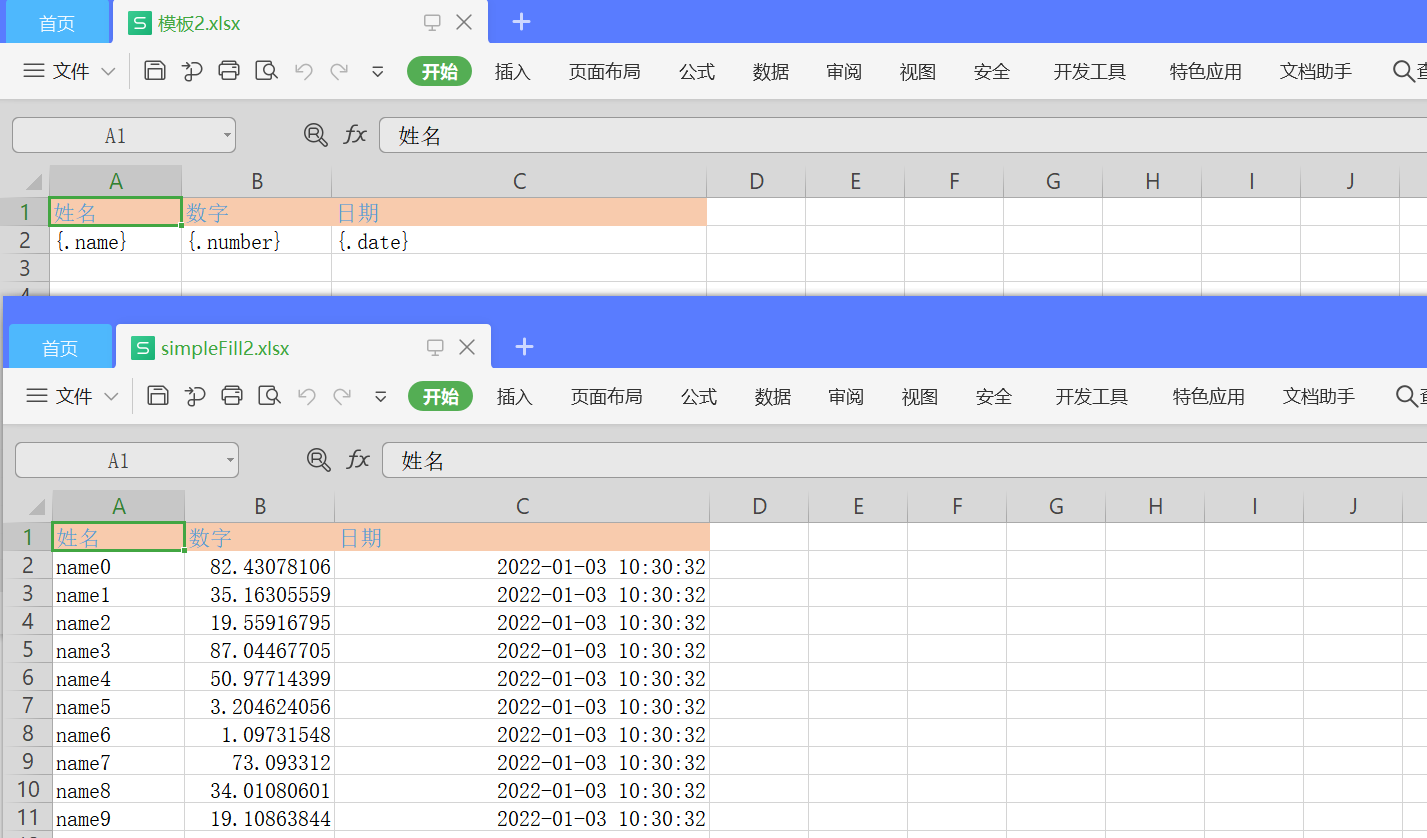1427x838 pixels.
Task: Go to the 首页 home tab
Action: click(55, 21)
